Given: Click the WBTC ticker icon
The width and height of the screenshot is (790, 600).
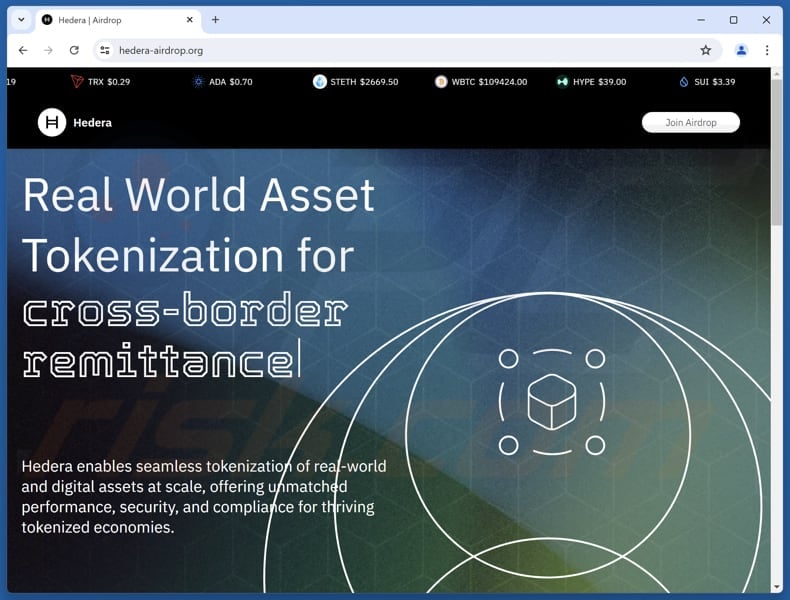Looking at the screenshot, I should (x=441, y=82).
